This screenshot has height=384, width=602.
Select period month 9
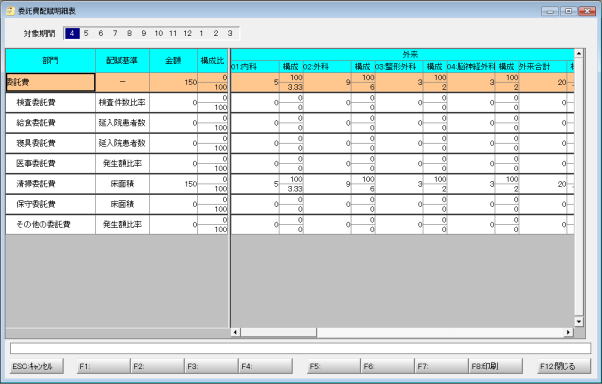click(144, 33)
